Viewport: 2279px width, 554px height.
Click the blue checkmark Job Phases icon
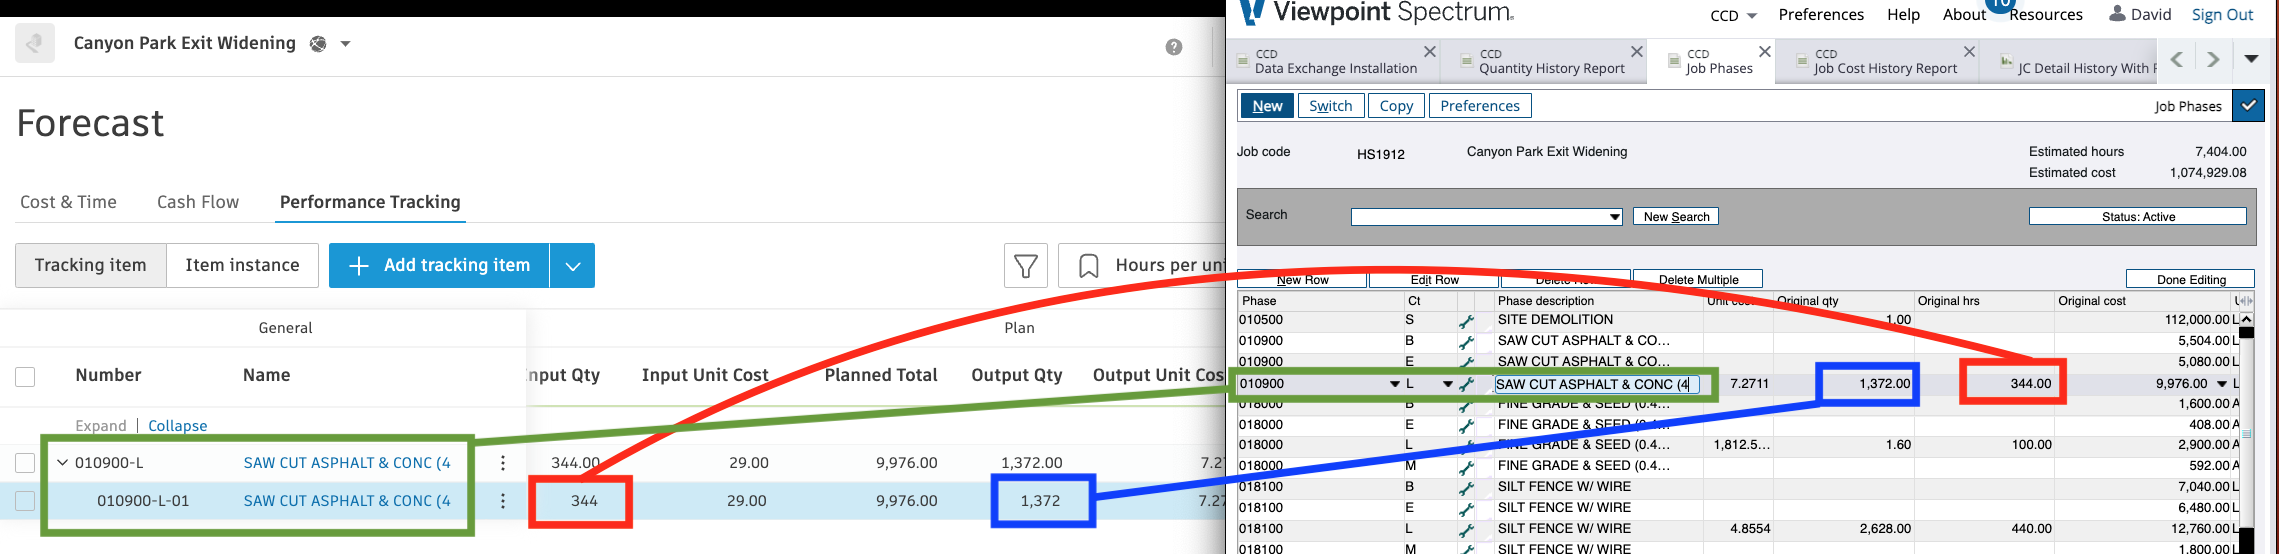(x=2248, y=106)
